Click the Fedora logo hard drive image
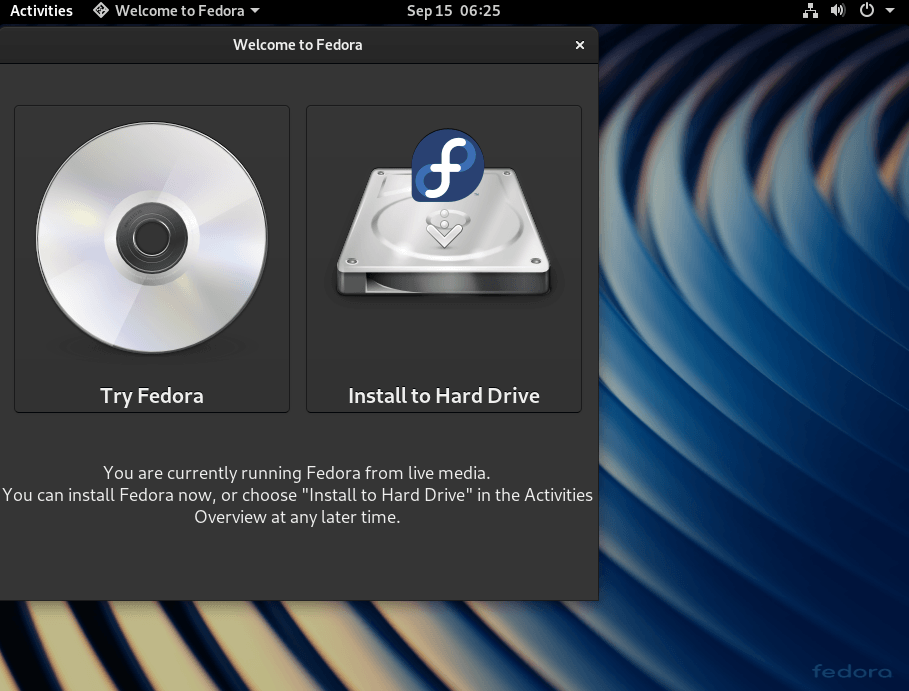Image resolution: width=909 pixels, height=691 pixels. tap(444, 212)
